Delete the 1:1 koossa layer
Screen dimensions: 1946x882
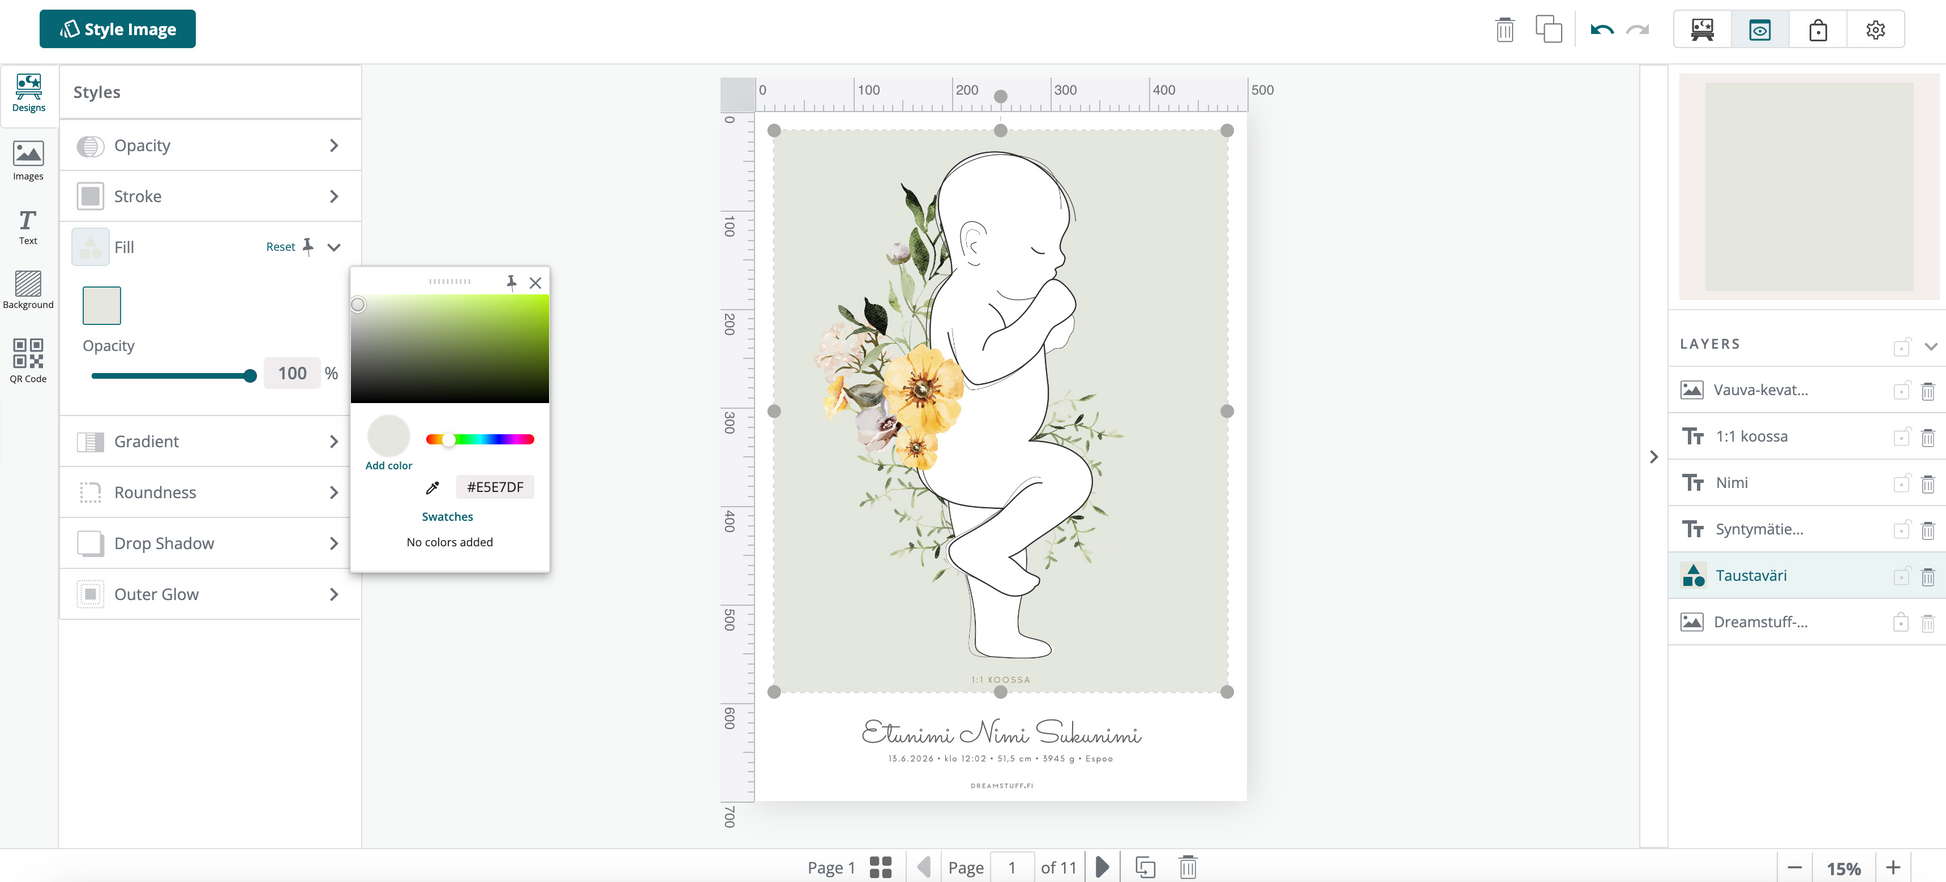1928,437
